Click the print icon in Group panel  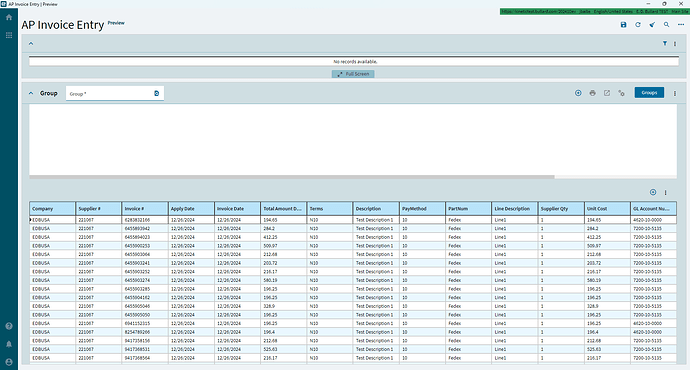592,93
